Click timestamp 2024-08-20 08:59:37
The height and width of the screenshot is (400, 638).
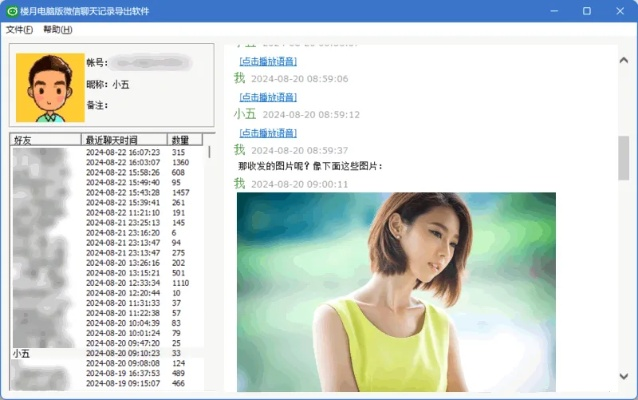coord(299,151)
